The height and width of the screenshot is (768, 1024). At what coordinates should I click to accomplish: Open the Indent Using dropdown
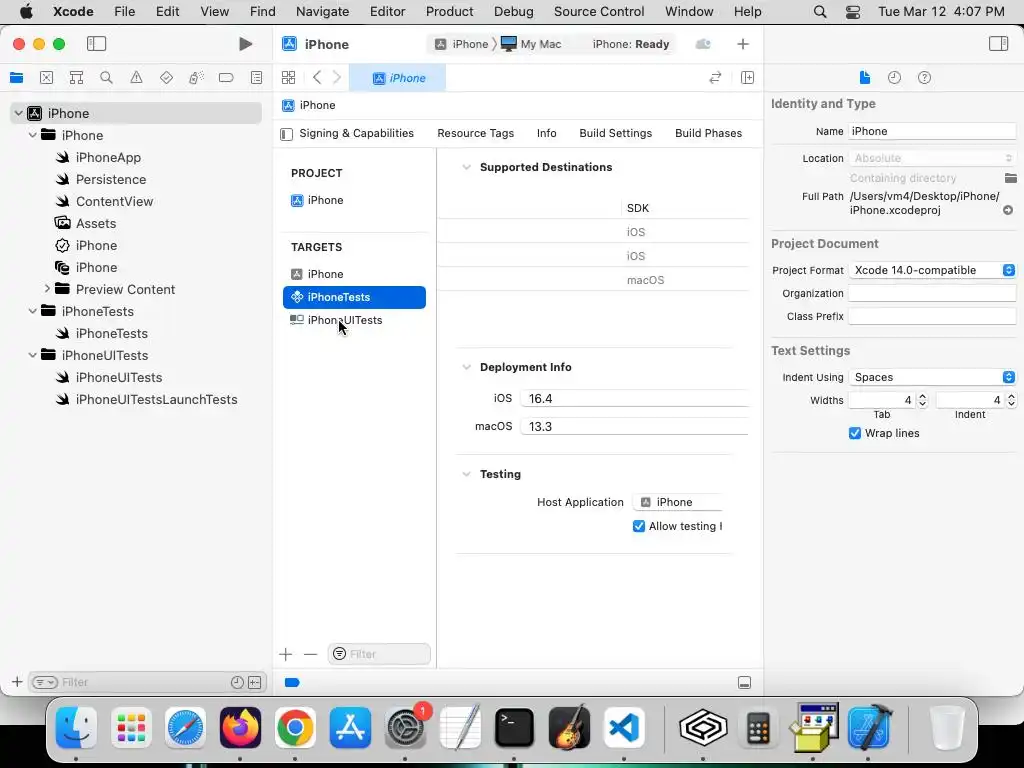coord(932,377)
